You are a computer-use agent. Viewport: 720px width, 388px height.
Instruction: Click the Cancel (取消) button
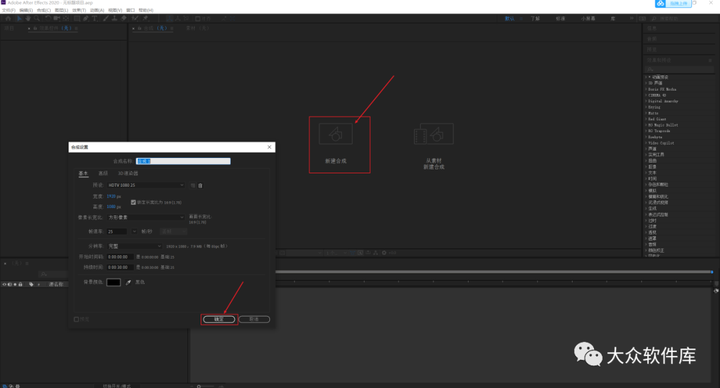[x=254, y=319]
